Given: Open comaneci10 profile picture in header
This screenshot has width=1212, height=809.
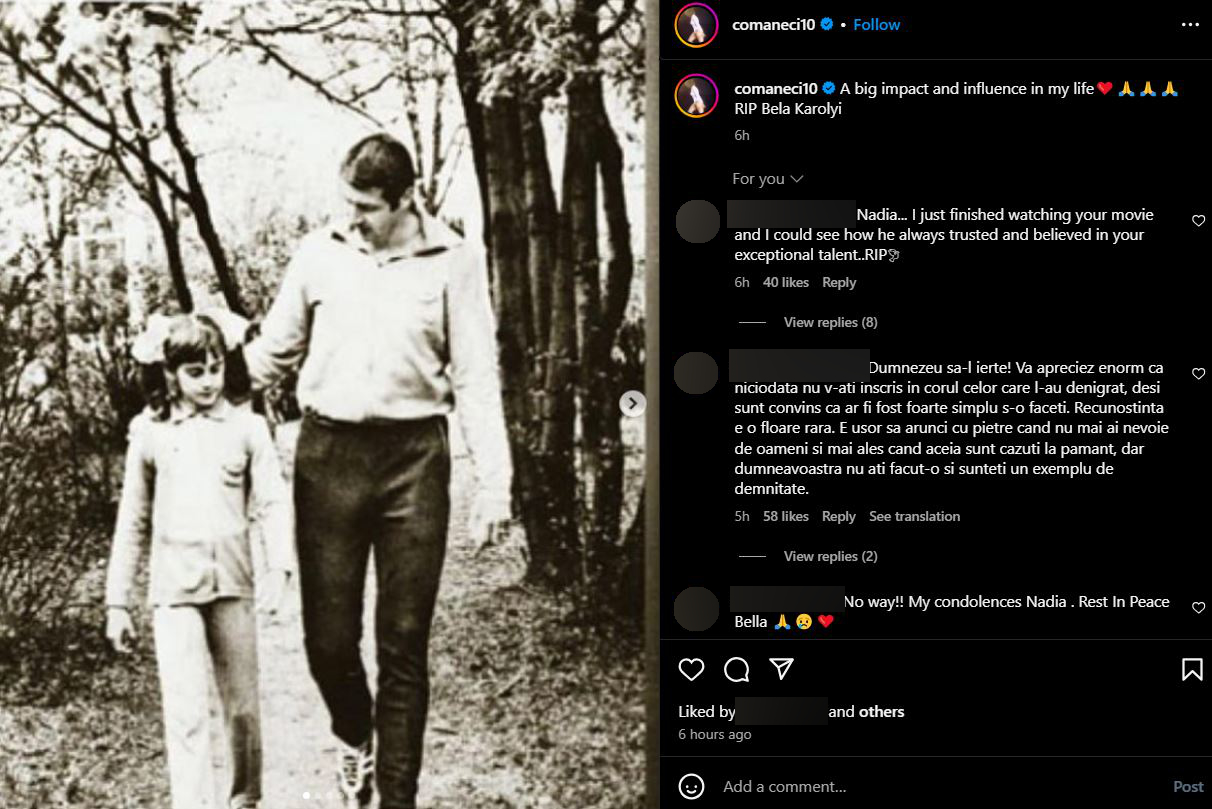Looking at the screenshot, I should 696,25.
